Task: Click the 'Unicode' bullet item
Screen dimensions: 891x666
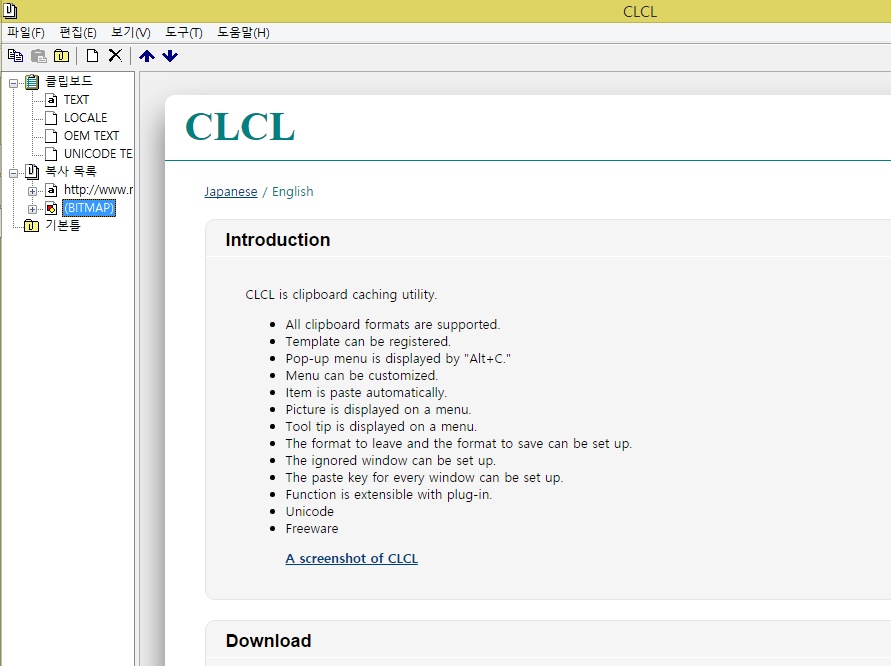Action: pos(310,511)
